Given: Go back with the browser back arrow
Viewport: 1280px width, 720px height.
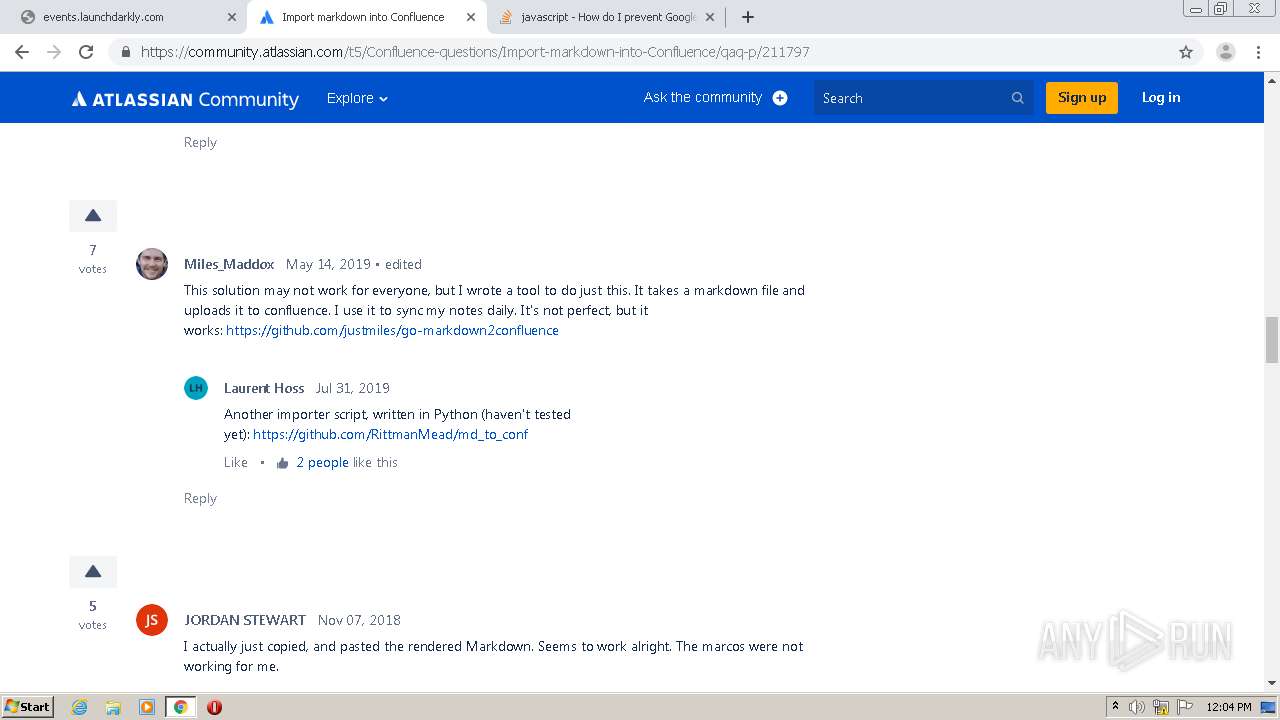Looking at the screenshot, I should tap(22, 52).
